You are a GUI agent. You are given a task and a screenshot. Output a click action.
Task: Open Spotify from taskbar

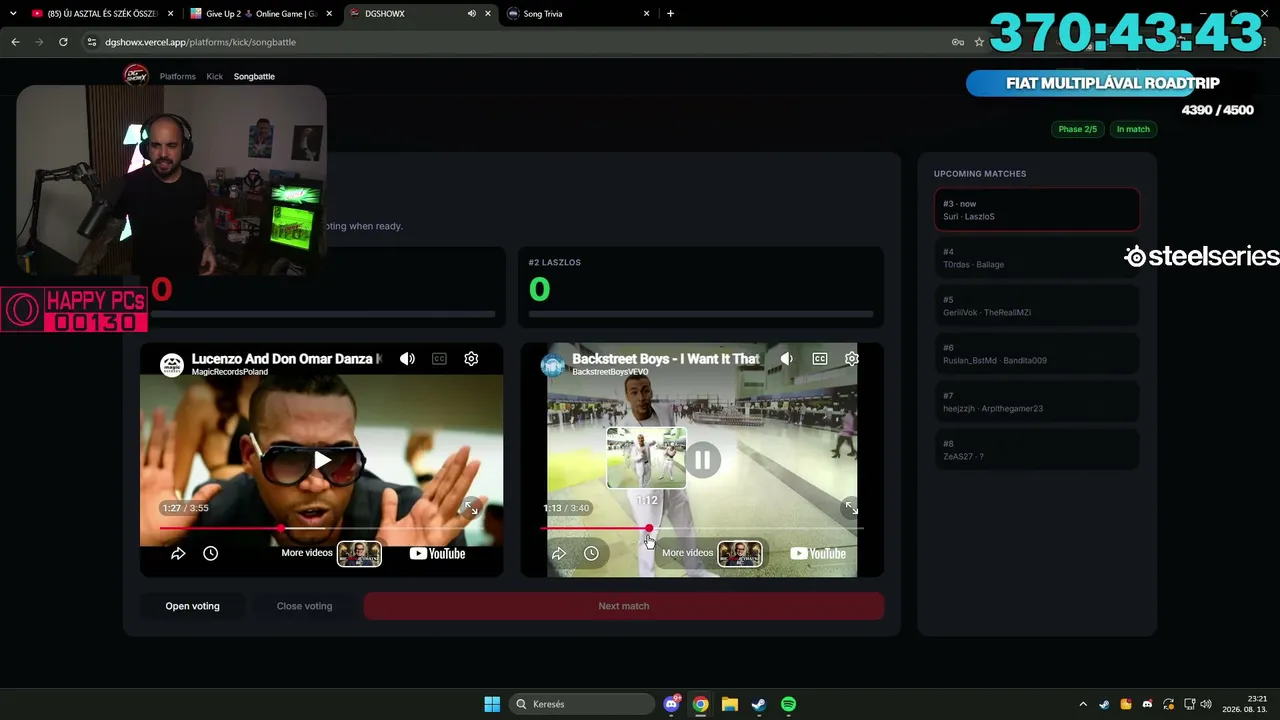click(788, 704)
